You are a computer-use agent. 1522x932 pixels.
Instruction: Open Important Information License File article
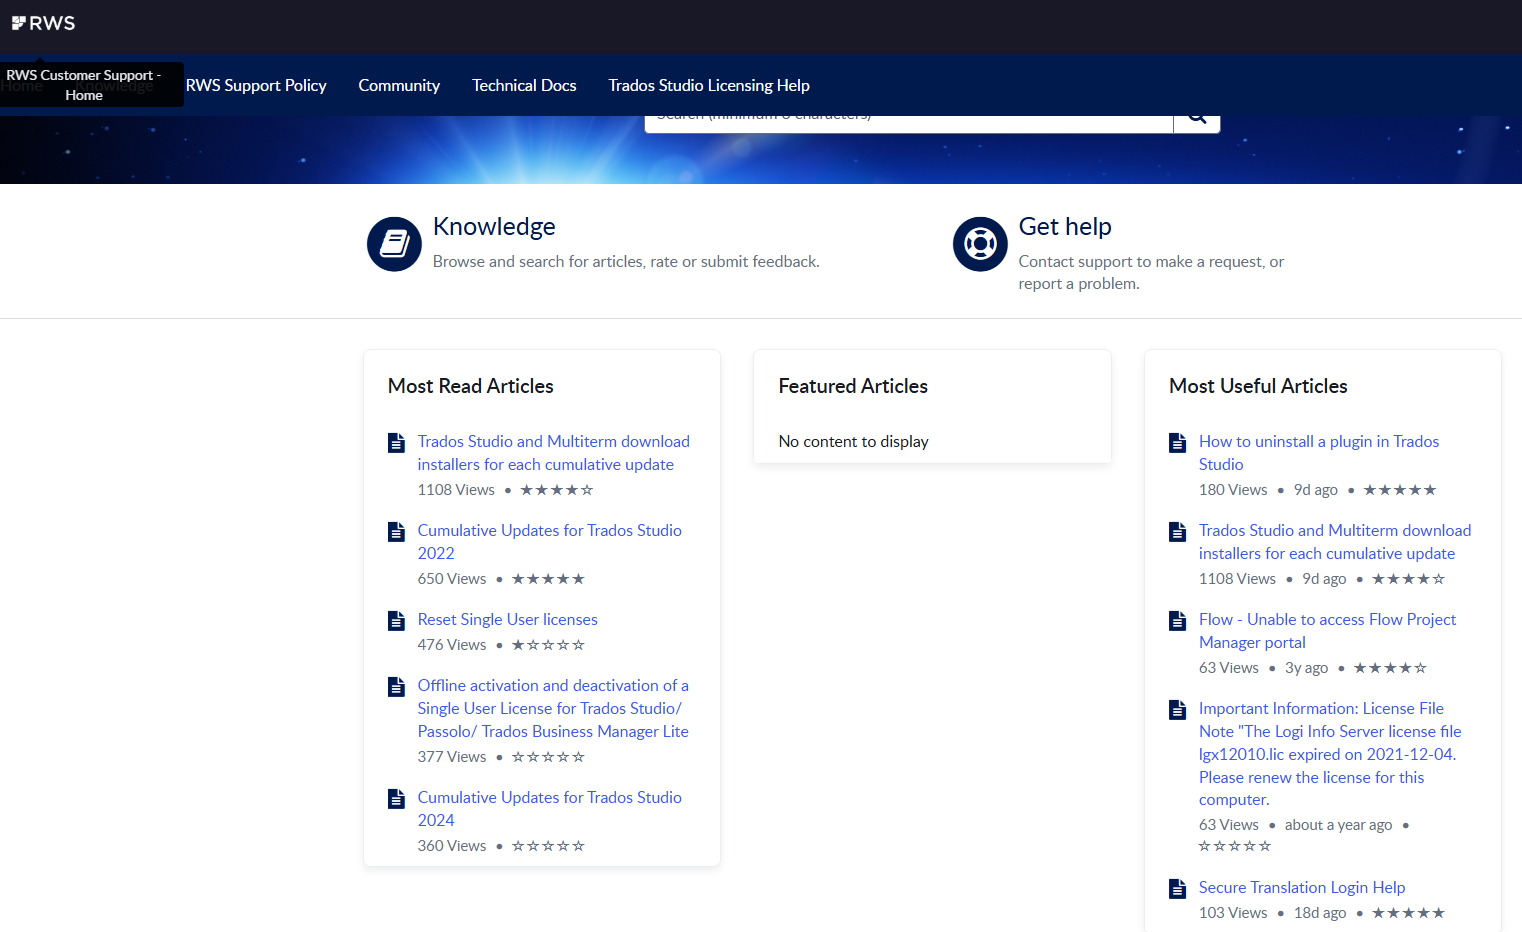[x=1330, y=754]
